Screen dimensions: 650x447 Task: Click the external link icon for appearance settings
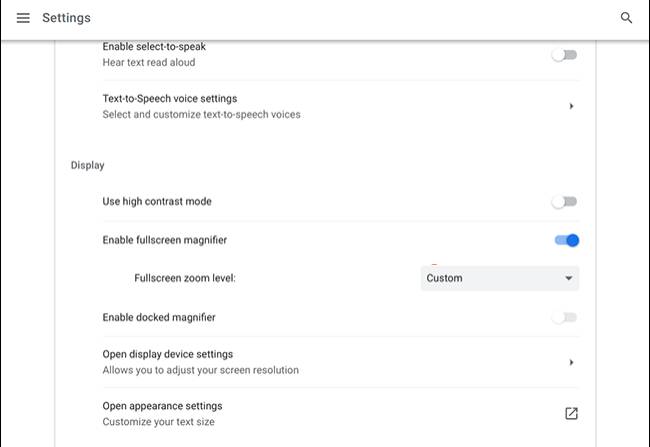pos(571,413)
